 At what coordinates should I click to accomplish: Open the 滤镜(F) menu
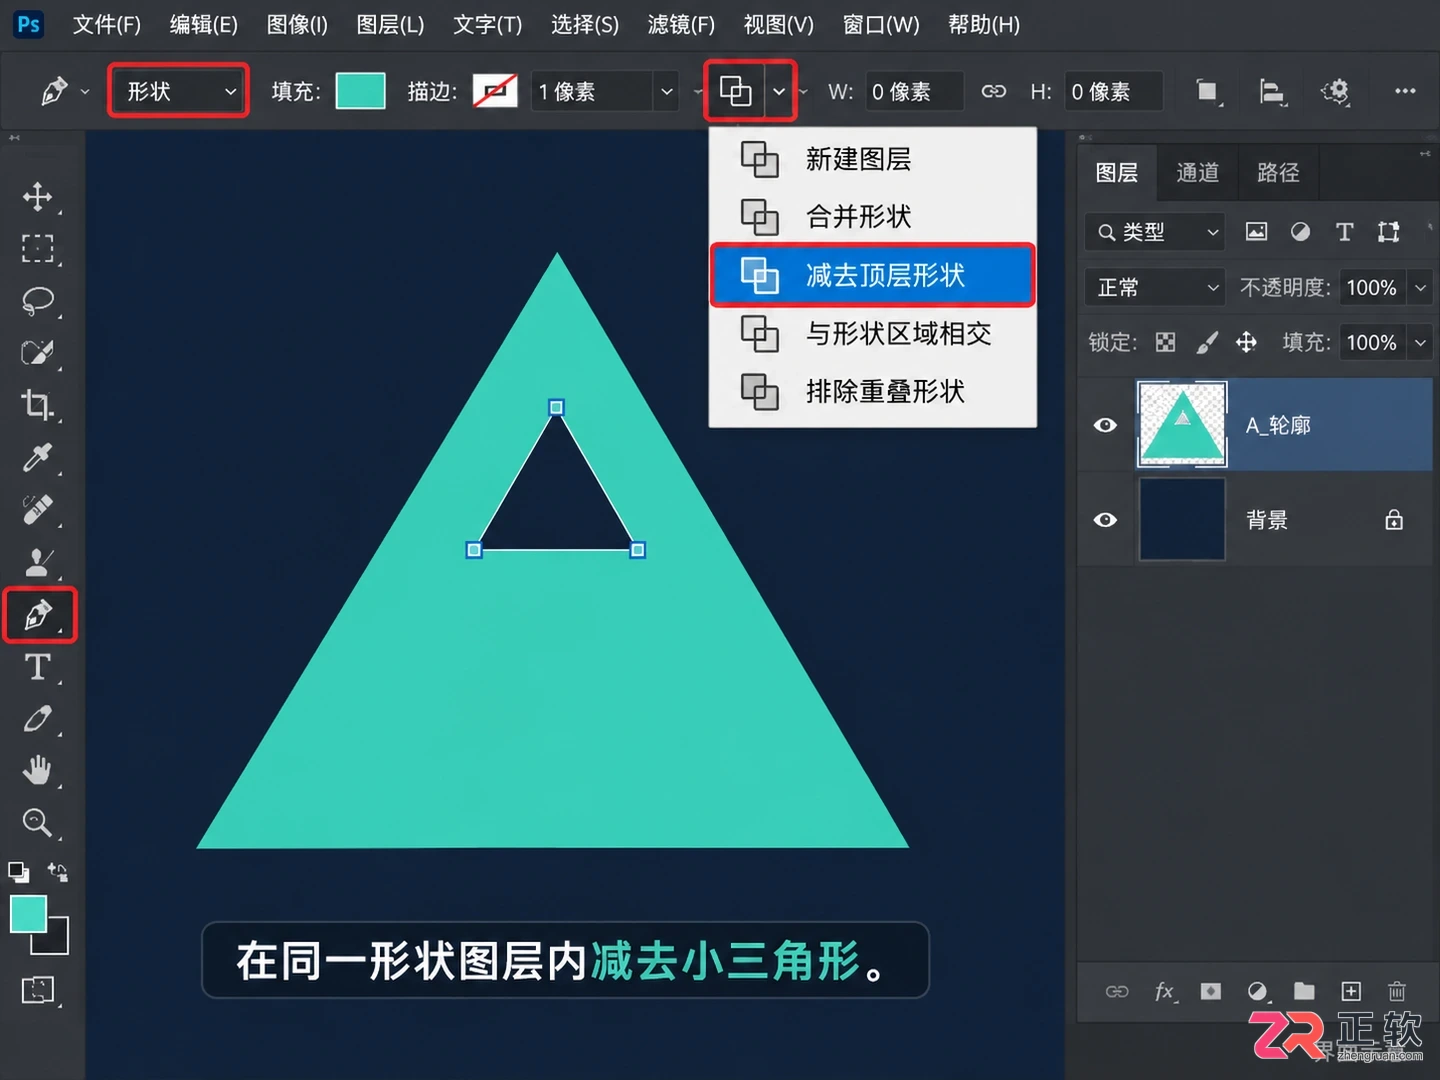[681, 25]
